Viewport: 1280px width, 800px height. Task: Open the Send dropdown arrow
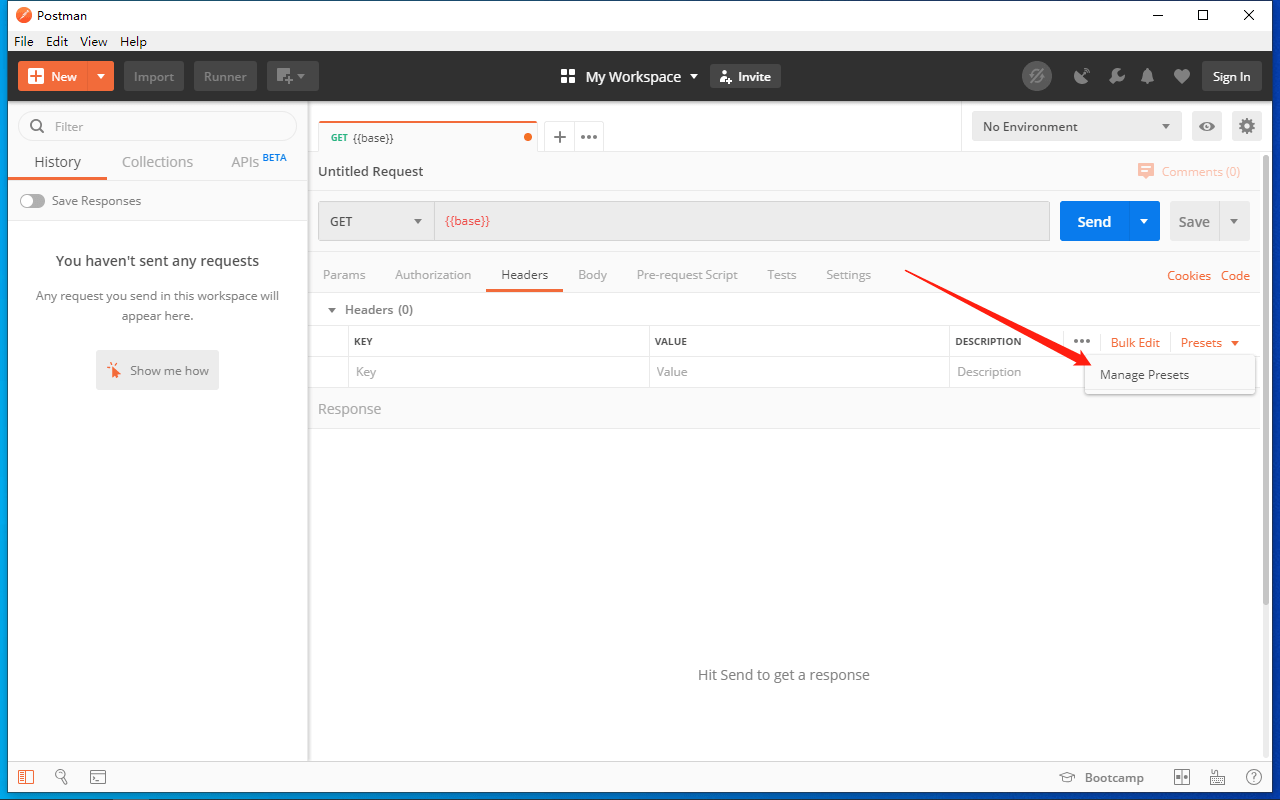1145,221
